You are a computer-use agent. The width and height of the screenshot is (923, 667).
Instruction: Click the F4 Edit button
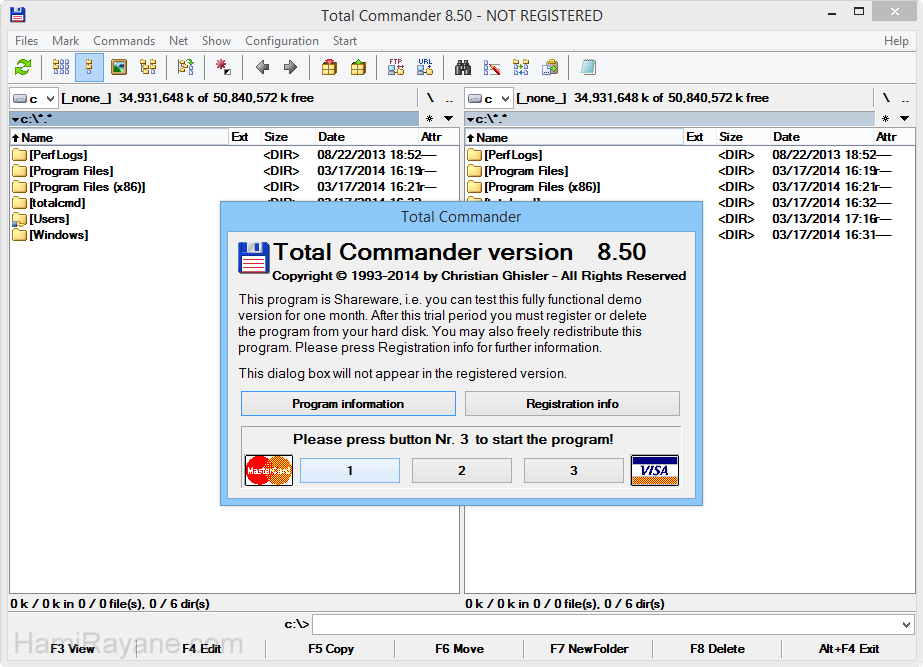click(x=201, y=649)
